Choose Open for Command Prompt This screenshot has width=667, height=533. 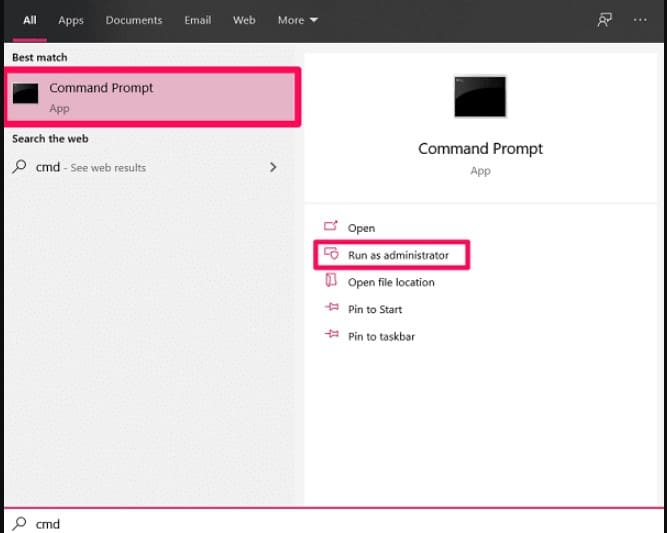pyautogui.click(x=361, y=228)
